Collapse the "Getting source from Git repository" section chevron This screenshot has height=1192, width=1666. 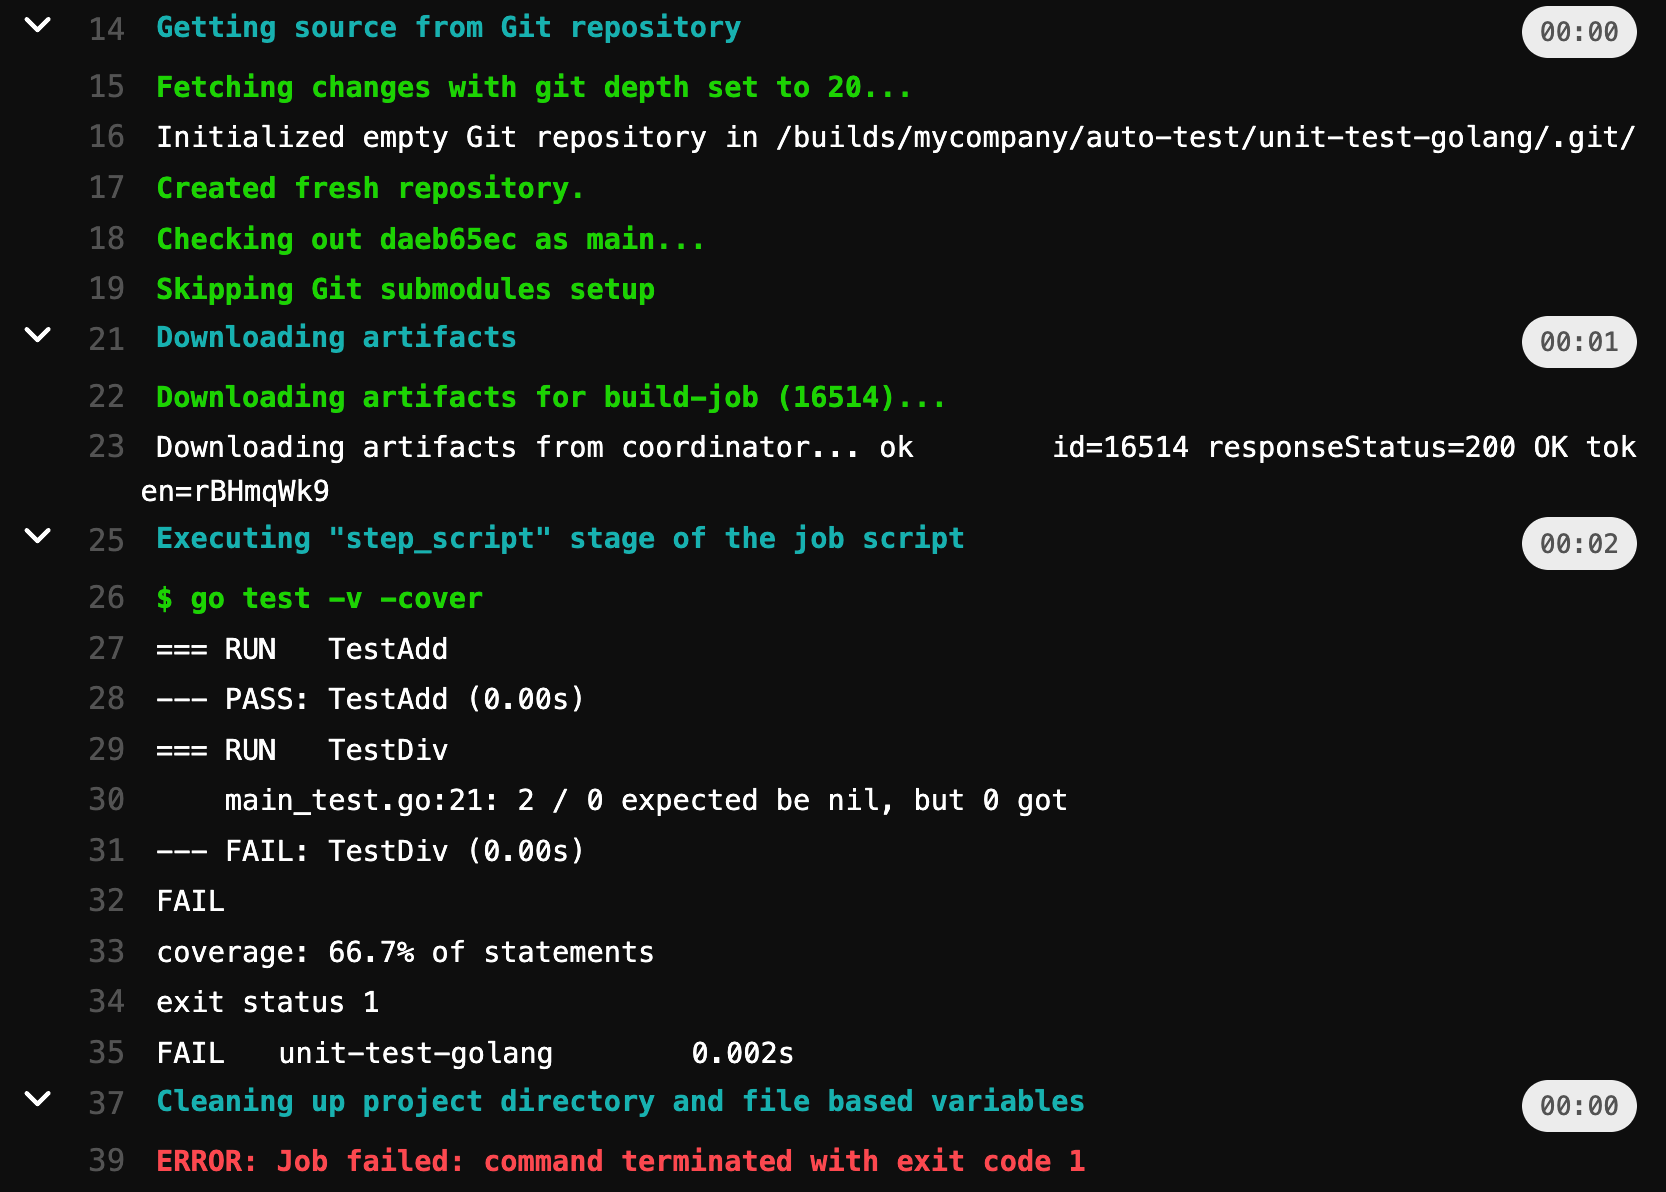(x=37, y=26)
